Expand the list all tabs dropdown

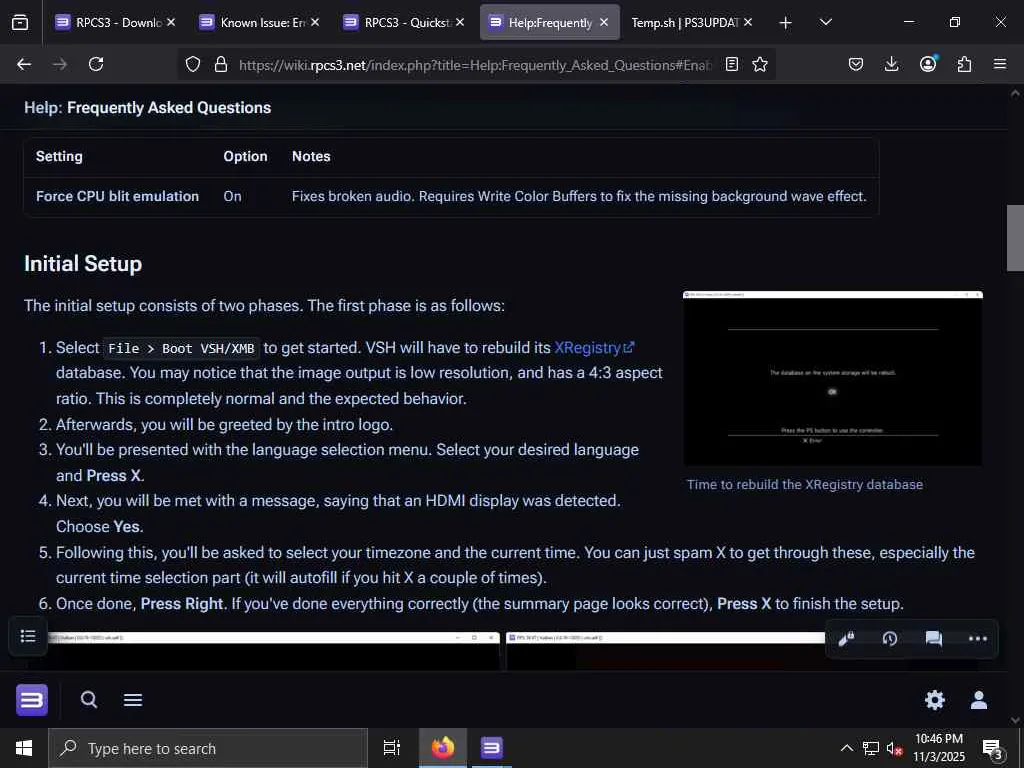825,22
